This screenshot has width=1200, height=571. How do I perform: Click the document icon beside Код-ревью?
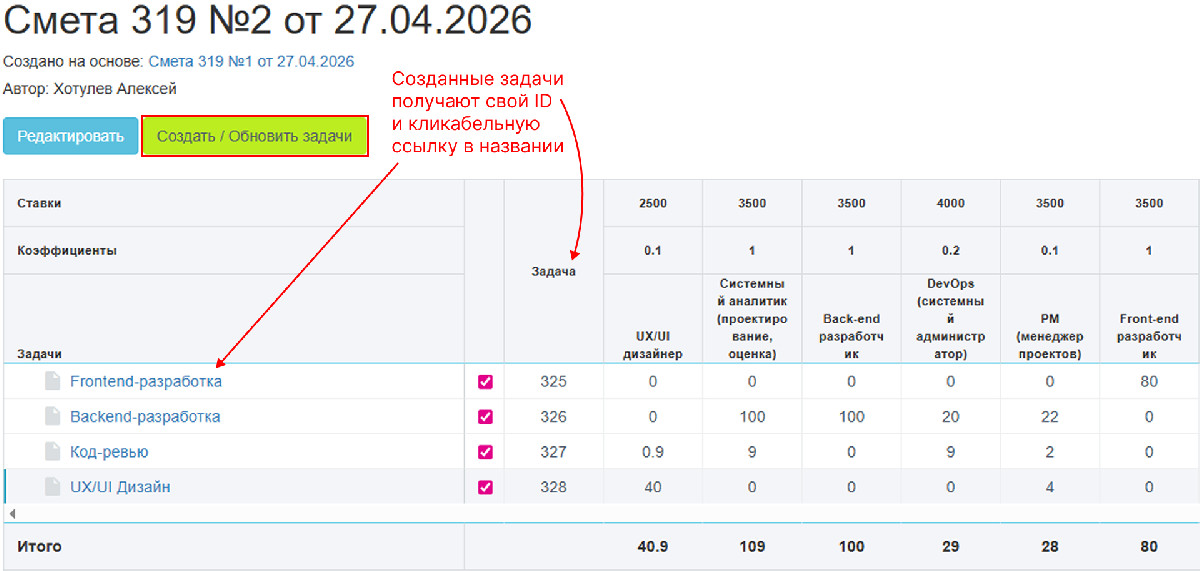[x=52, y=452]
